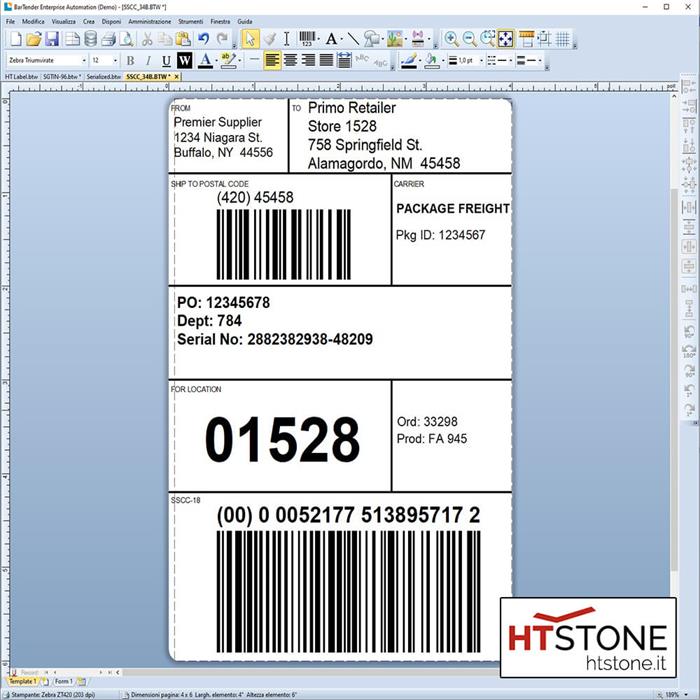Select the line drawing tool
The width and height of the screenshot is (700, 700).
(353, 39)
